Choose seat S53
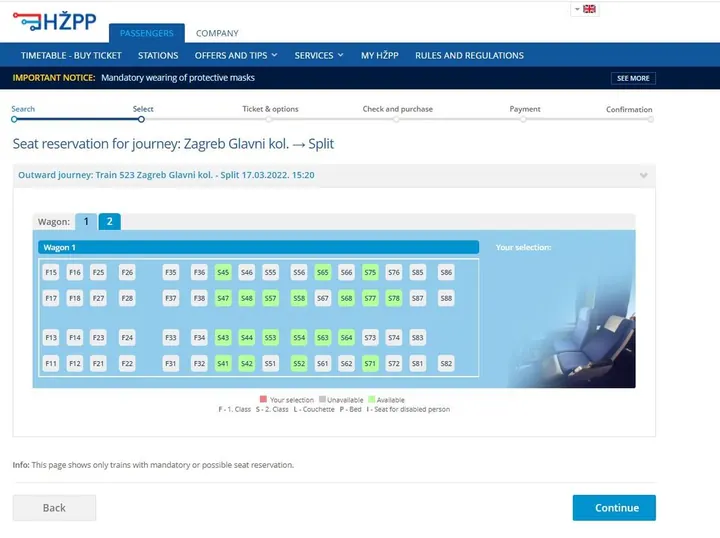This screenshot has width=720, height=538. click(x=270, y=337)
